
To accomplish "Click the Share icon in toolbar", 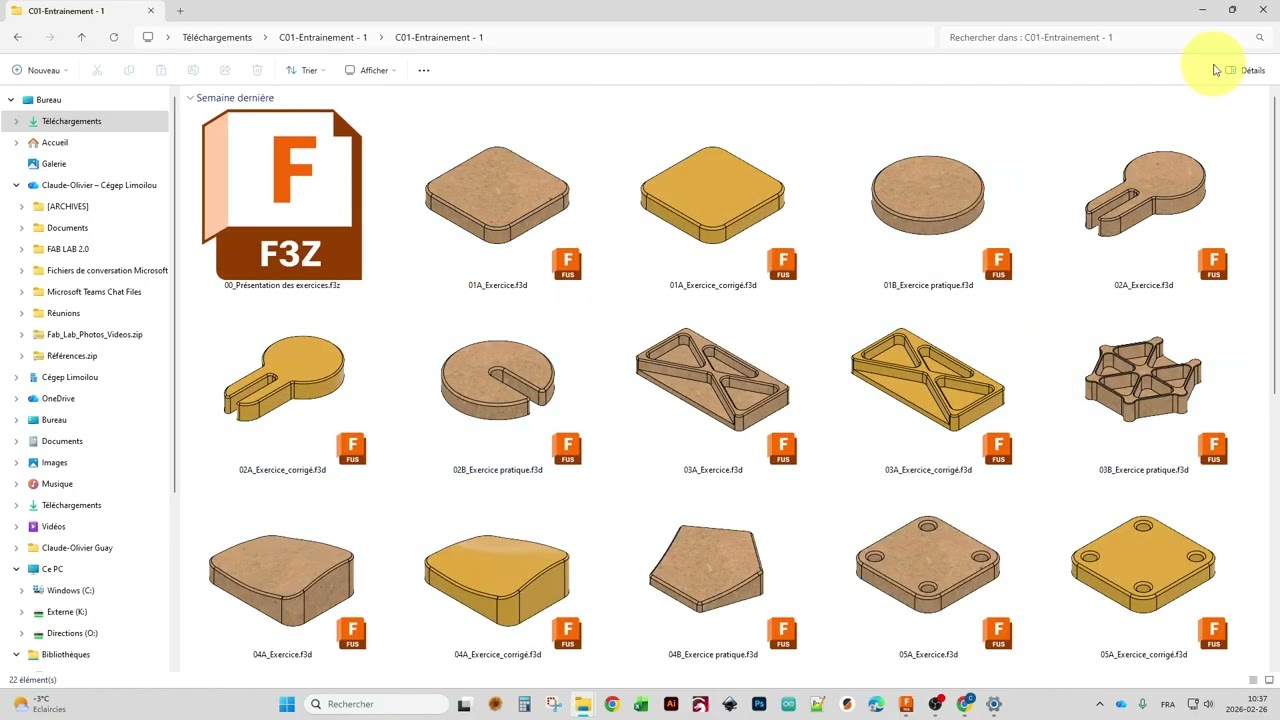I will coord(225,70).
